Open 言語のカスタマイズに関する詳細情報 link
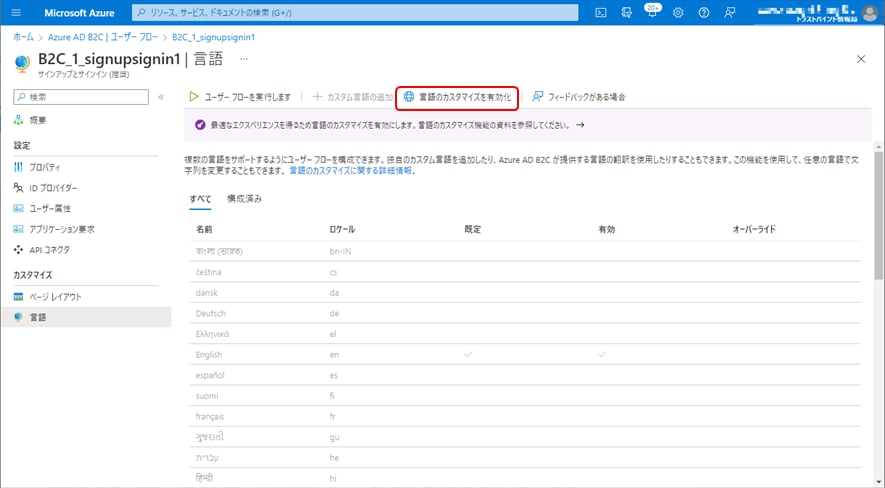This screenshot has height=488, width=885. (353, 170)
